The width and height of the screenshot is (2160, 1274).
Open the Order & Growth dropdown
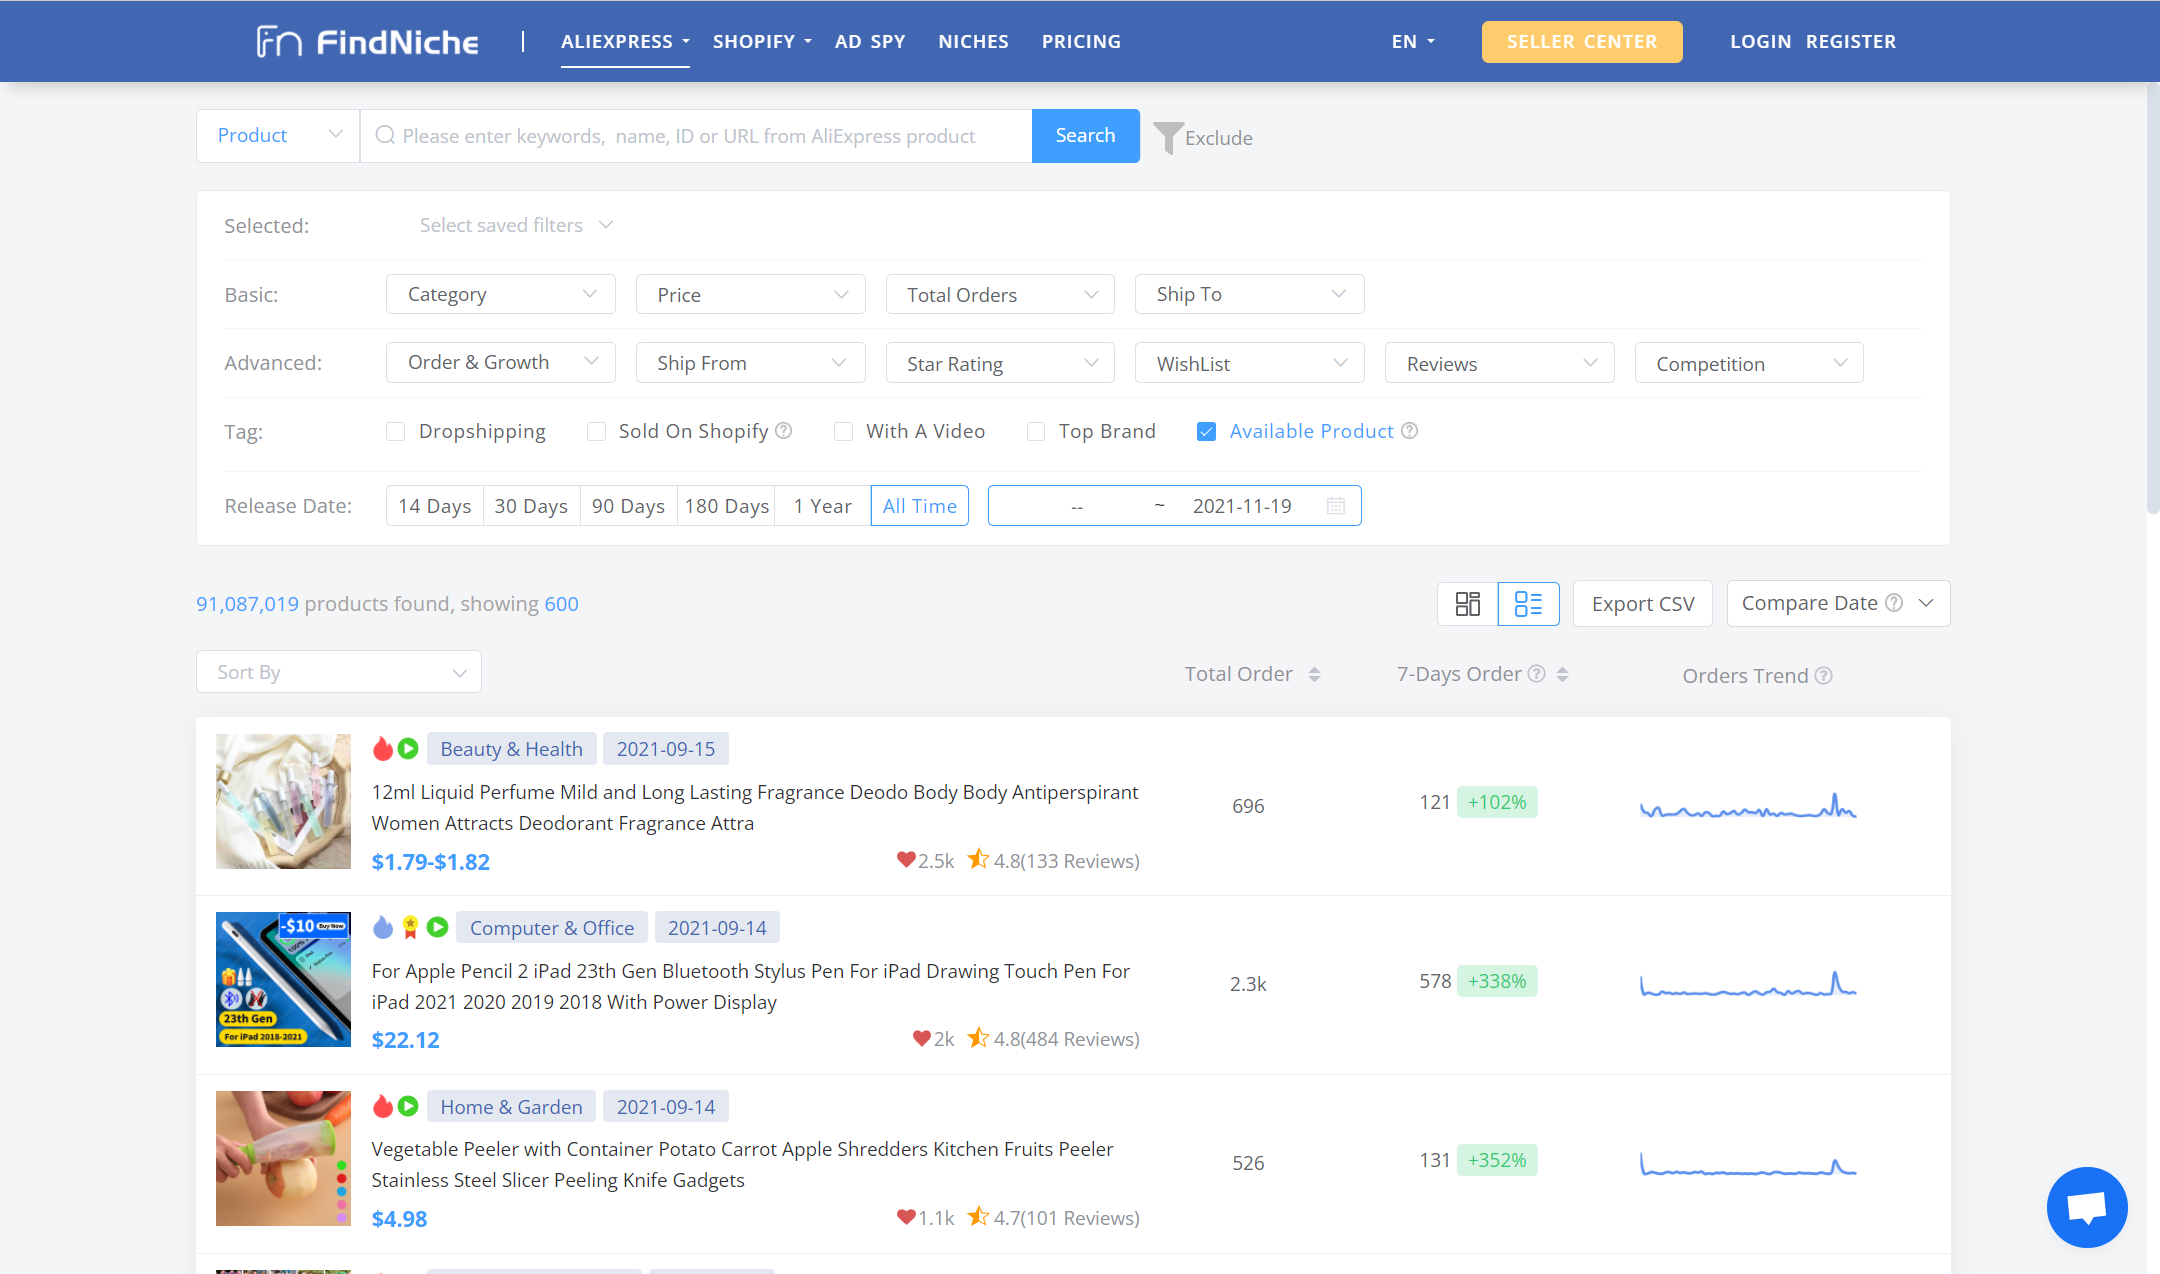501,363
